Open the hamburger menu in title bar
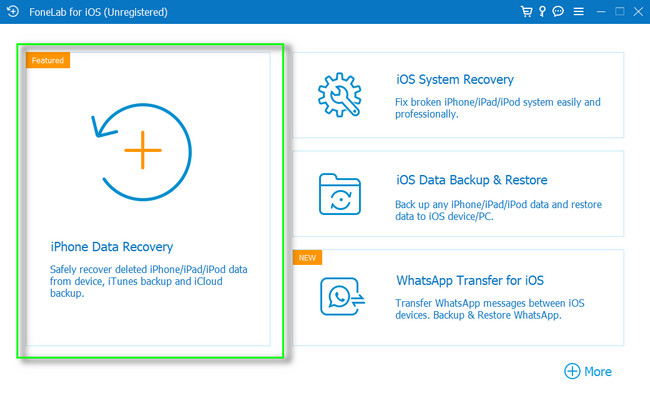This screenshot has width=650, height=395. (x=579, y=12)
